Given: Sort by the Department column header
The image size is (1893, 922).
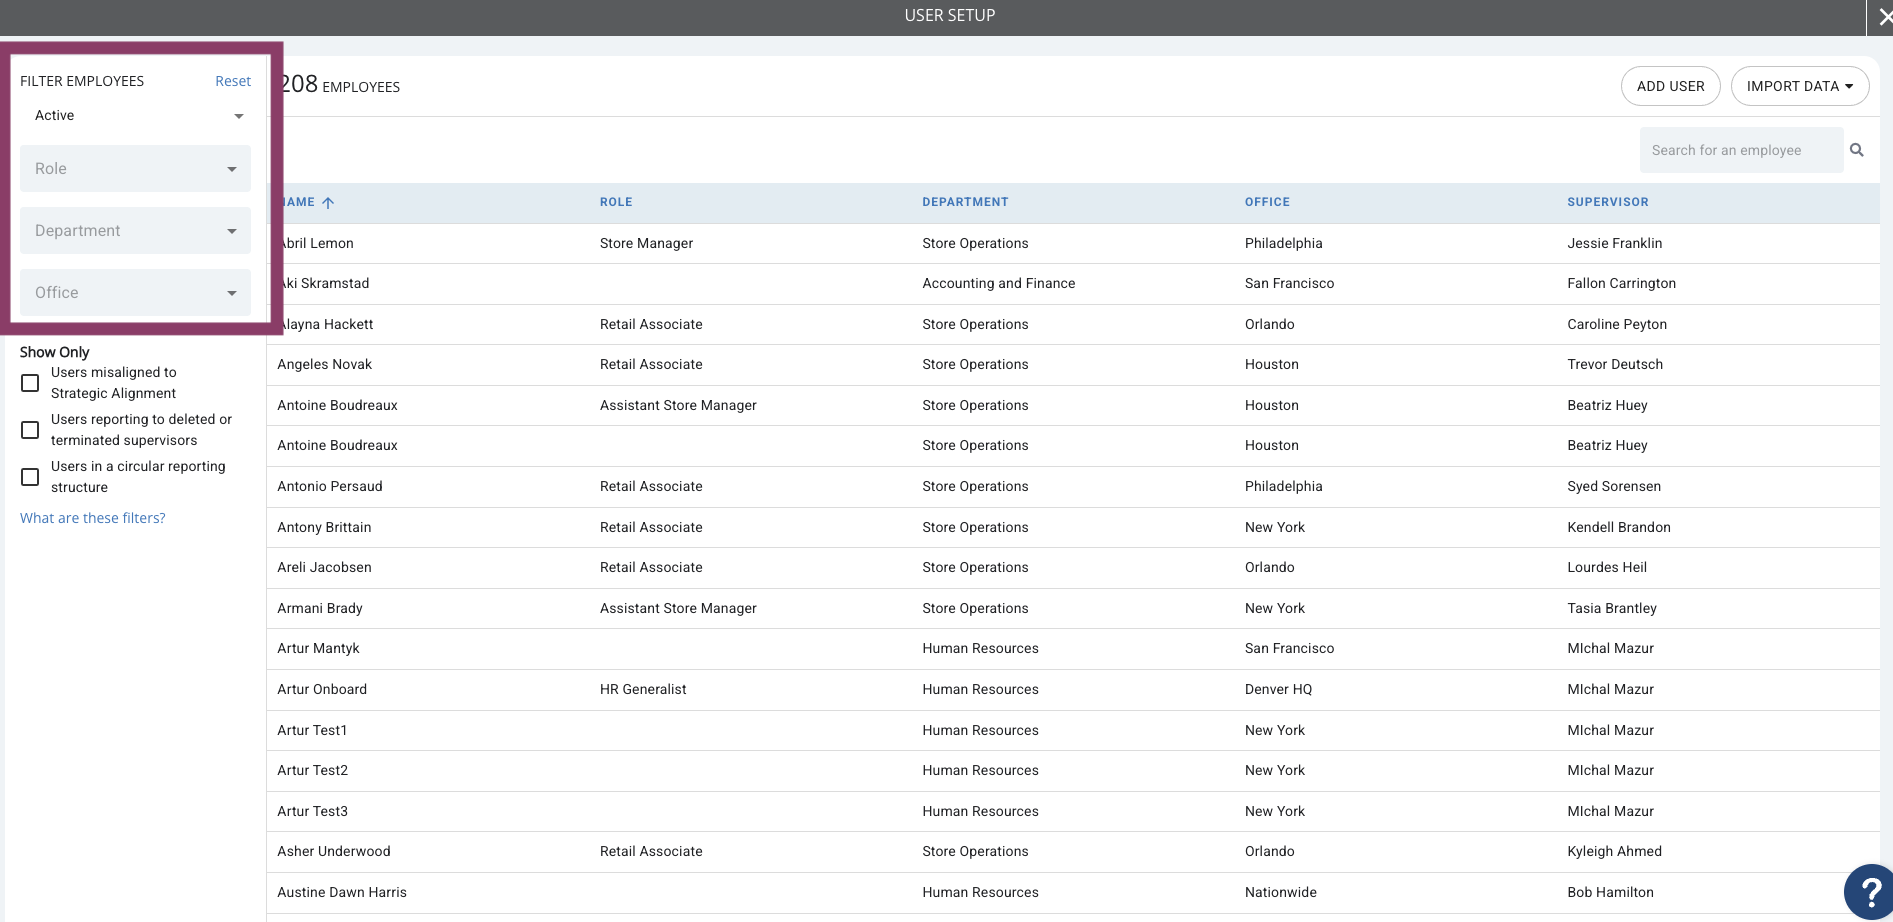Looking at the screenshot, I should 965,202.
